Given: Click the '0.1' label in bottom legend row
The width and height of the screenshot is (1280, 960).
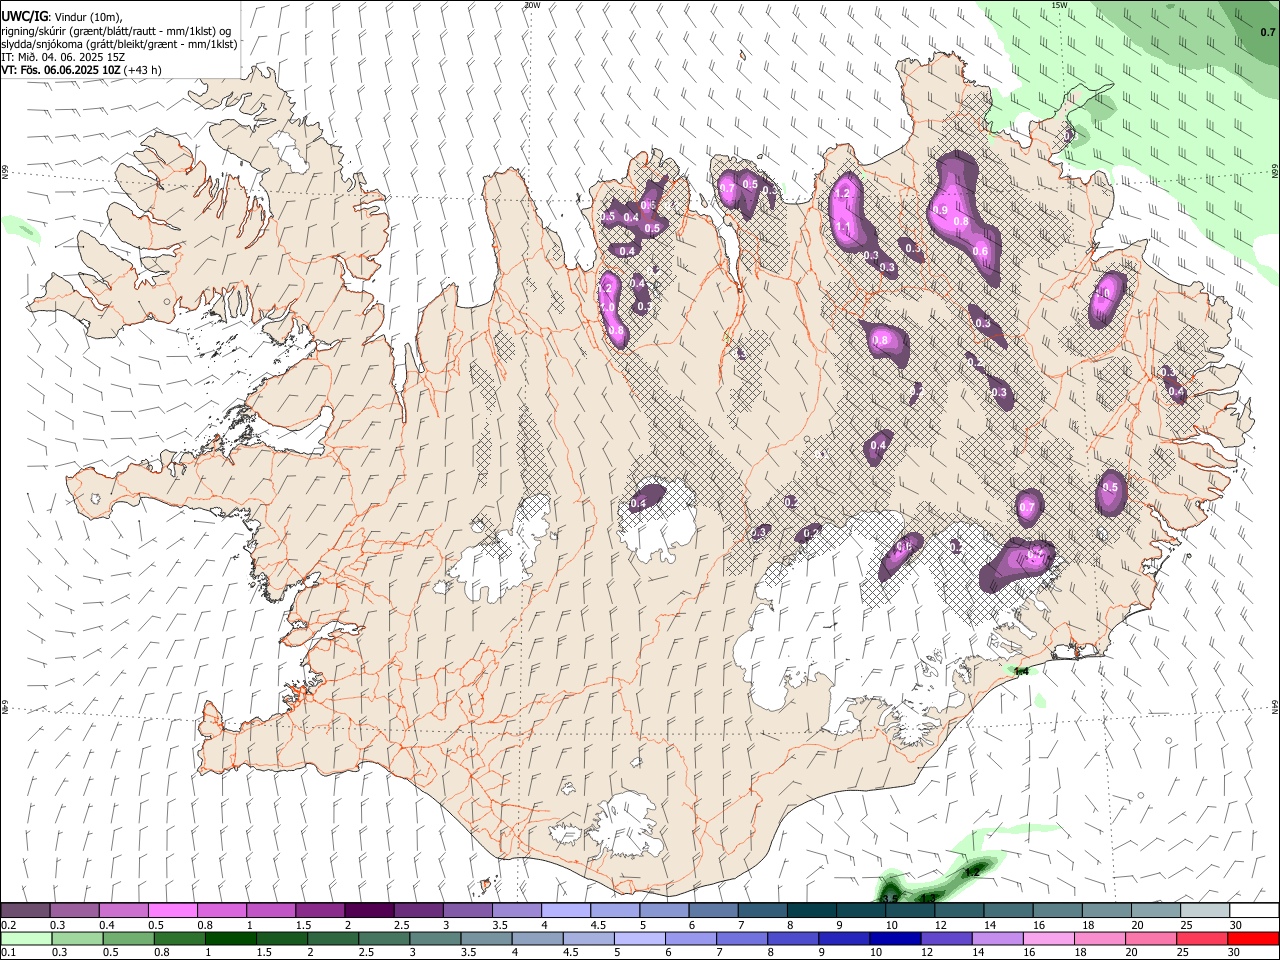Looking at the screenshot, I should coord(9,952).
